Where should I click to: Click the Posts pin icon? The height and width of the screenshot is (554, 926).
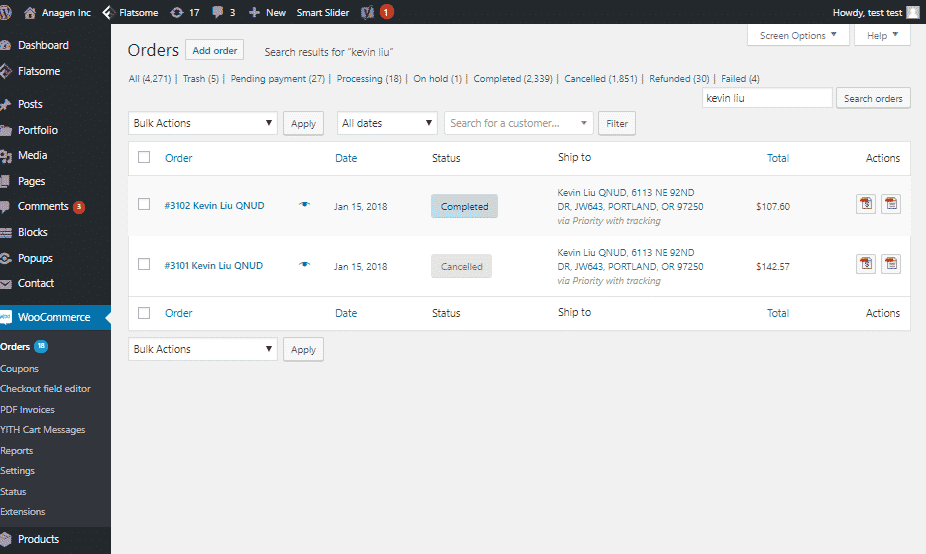5,105
